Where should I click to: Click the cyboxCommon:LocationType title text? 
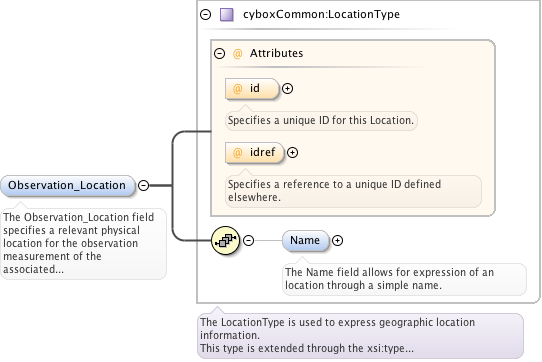point(321,15)
